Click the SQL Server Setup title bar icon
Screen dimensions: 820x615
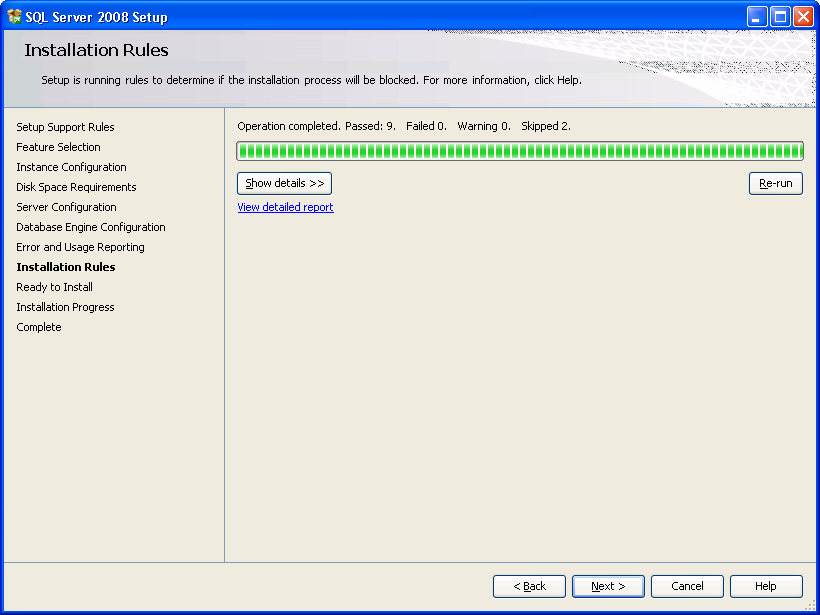pos(15,17)
